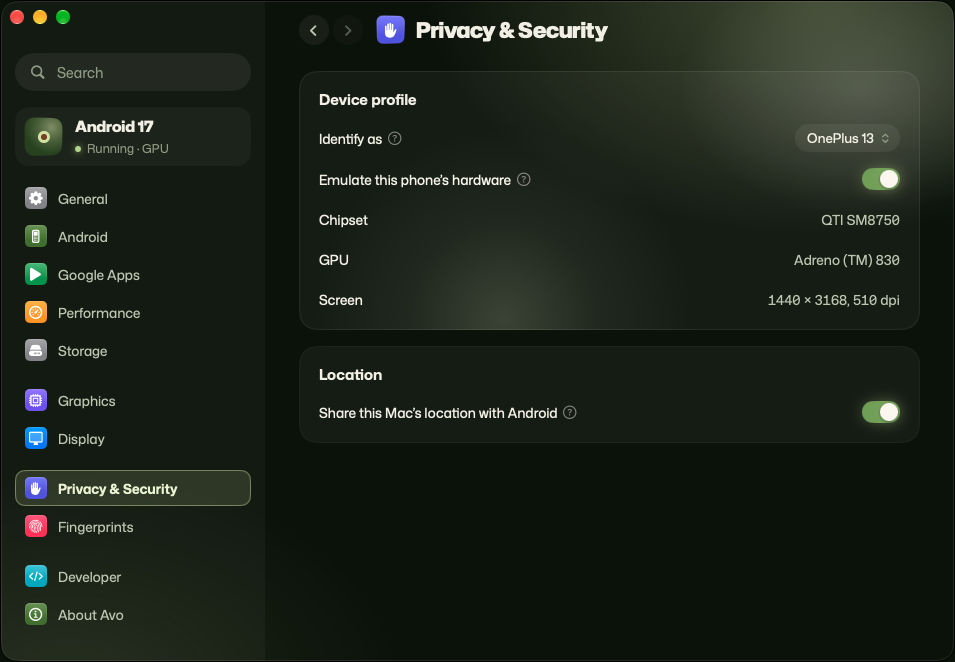
Task: Click the Android 17 title in the instance card
Action: pos(114,127)
